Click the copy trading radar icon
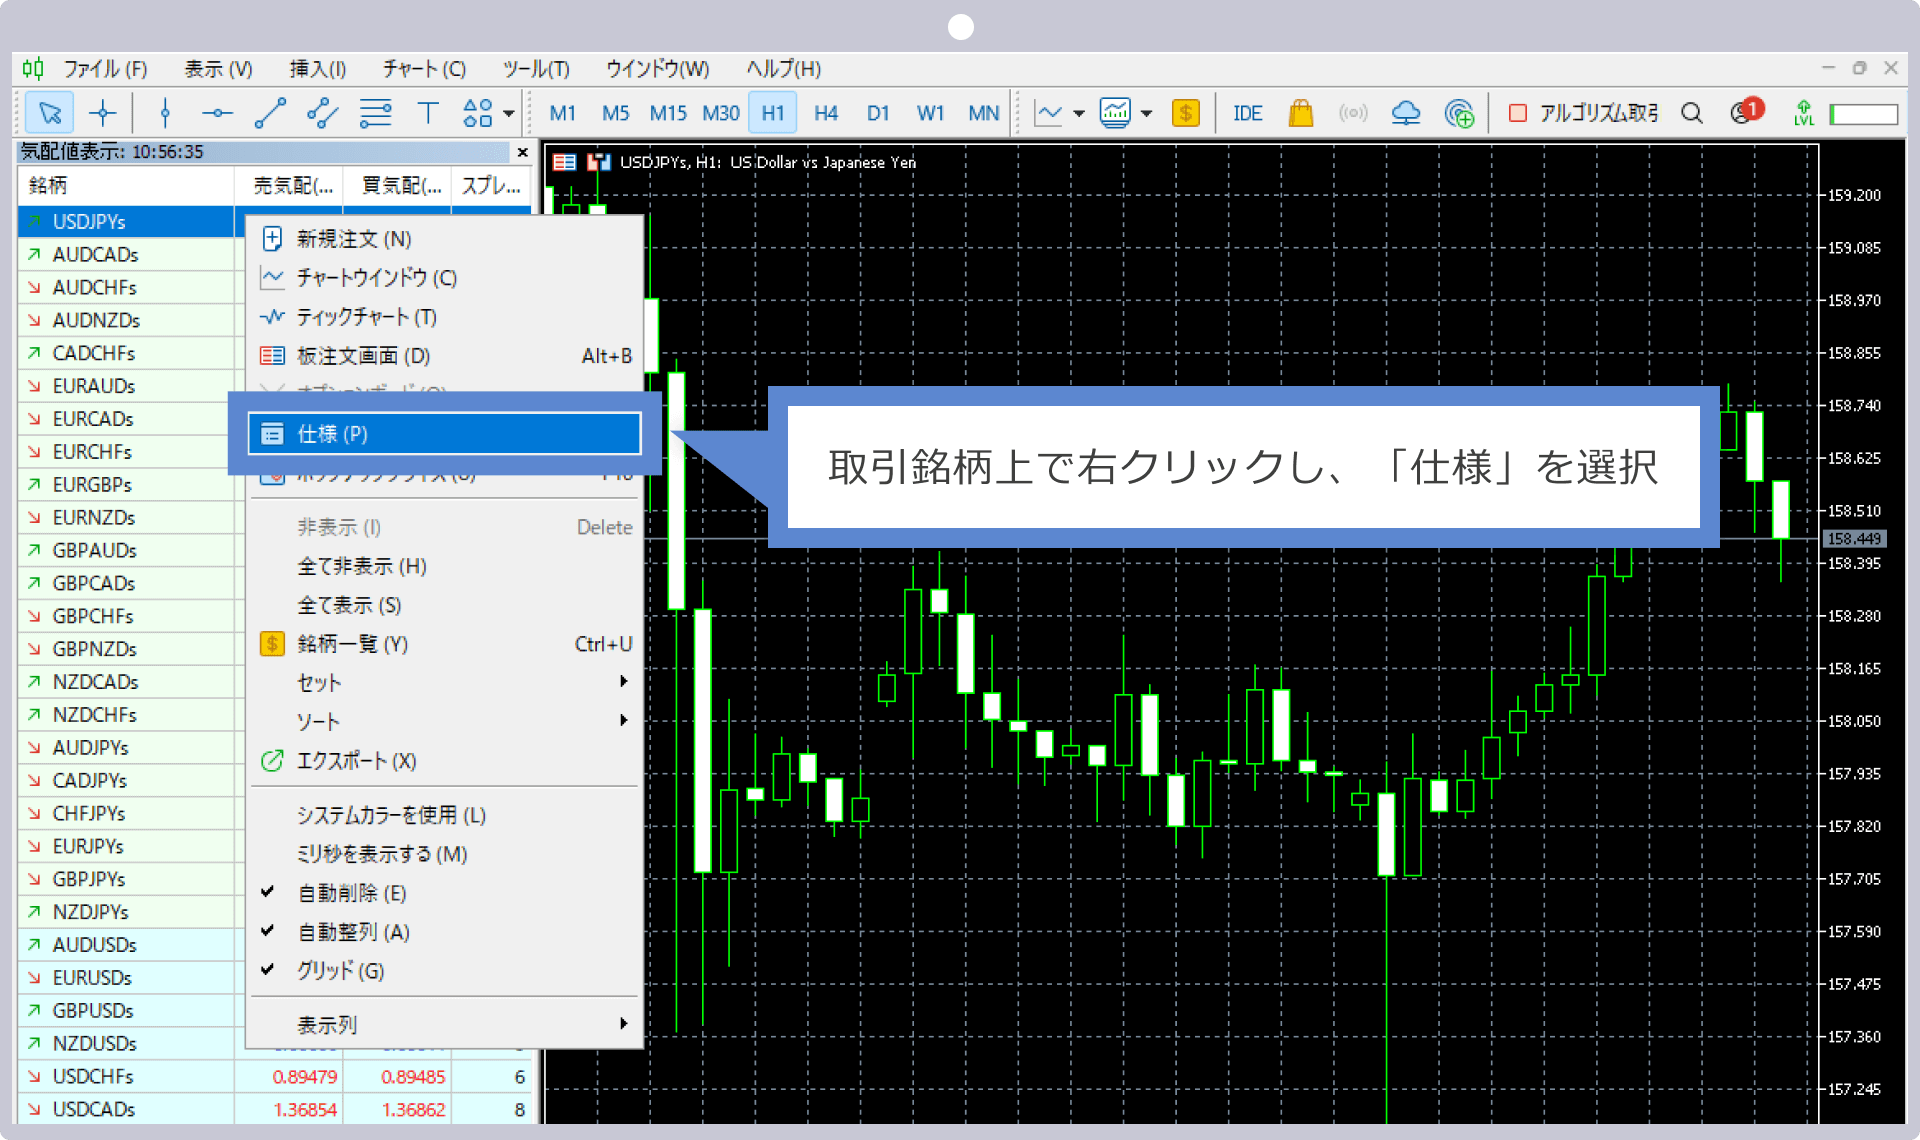1920x1140 pixels. point(1459,113)
